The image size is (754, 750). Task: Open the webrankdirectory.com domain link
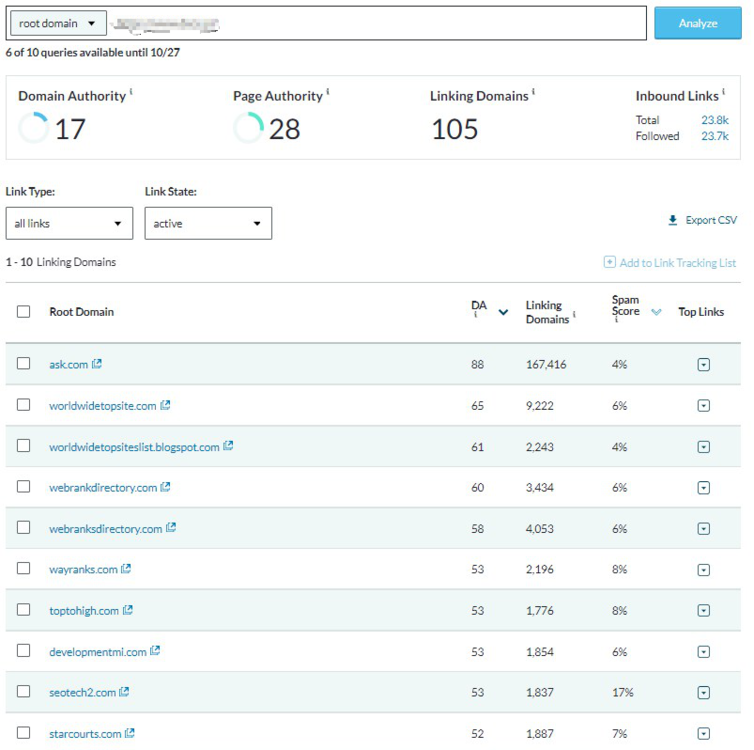103,487
